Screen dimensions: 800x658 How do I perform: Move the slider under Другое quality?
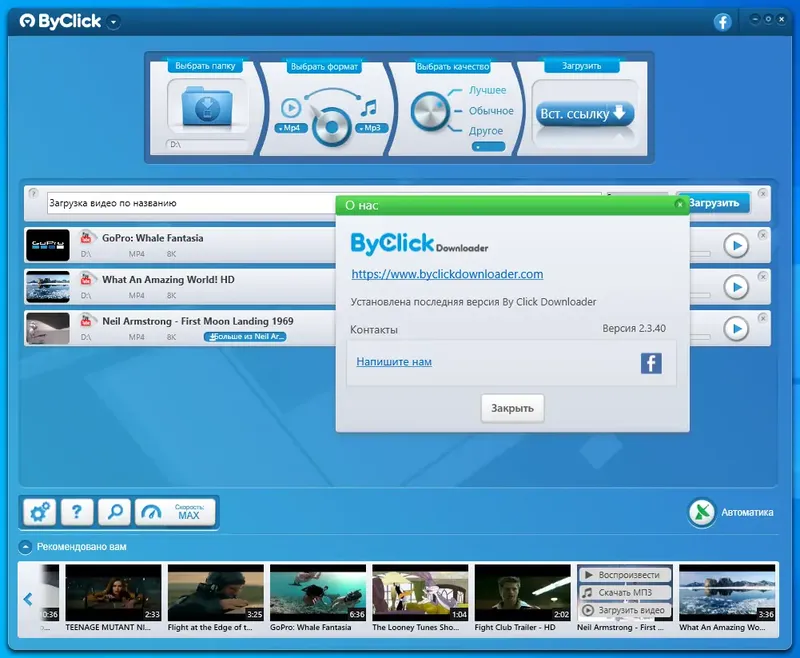486,144
